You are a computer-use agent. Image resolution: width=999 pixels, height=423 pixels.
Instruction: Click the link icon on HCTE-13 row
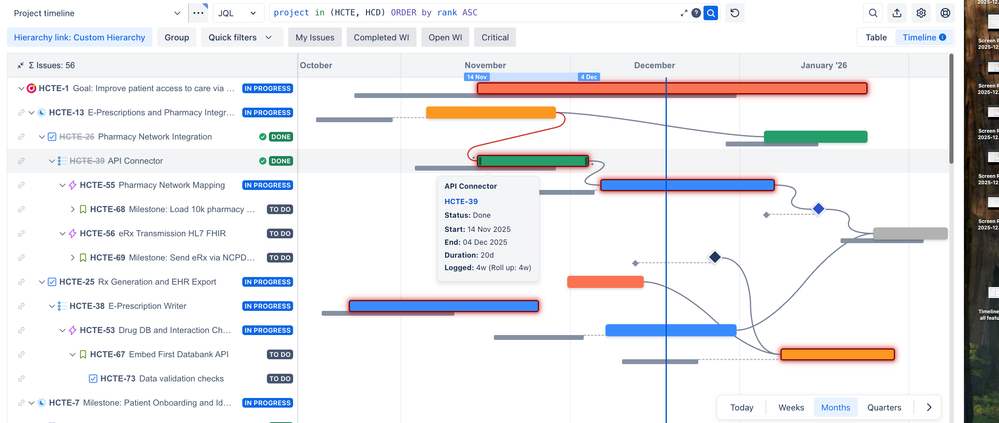click(x=21, y=113)
